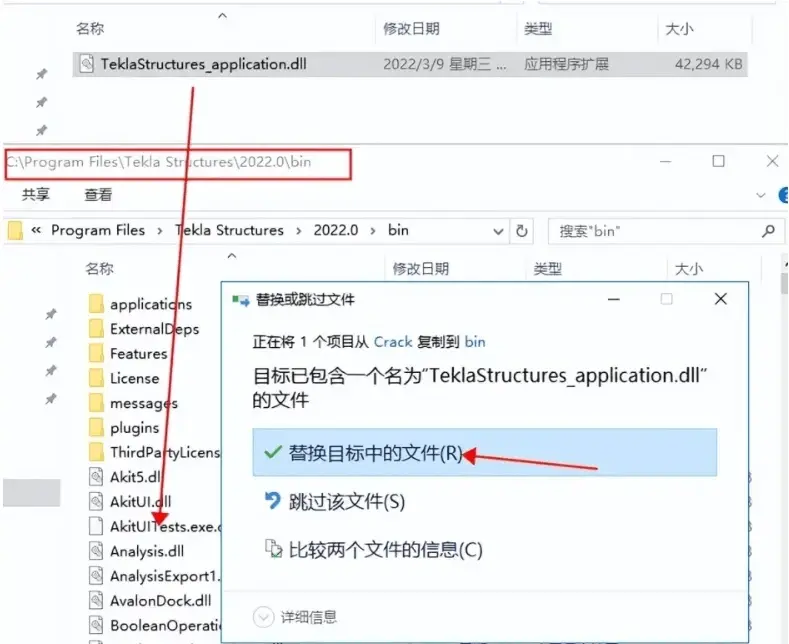This screenshot has width=789, height=644.
Task: Sort top window by 大小 column
Action: (679, 29)
